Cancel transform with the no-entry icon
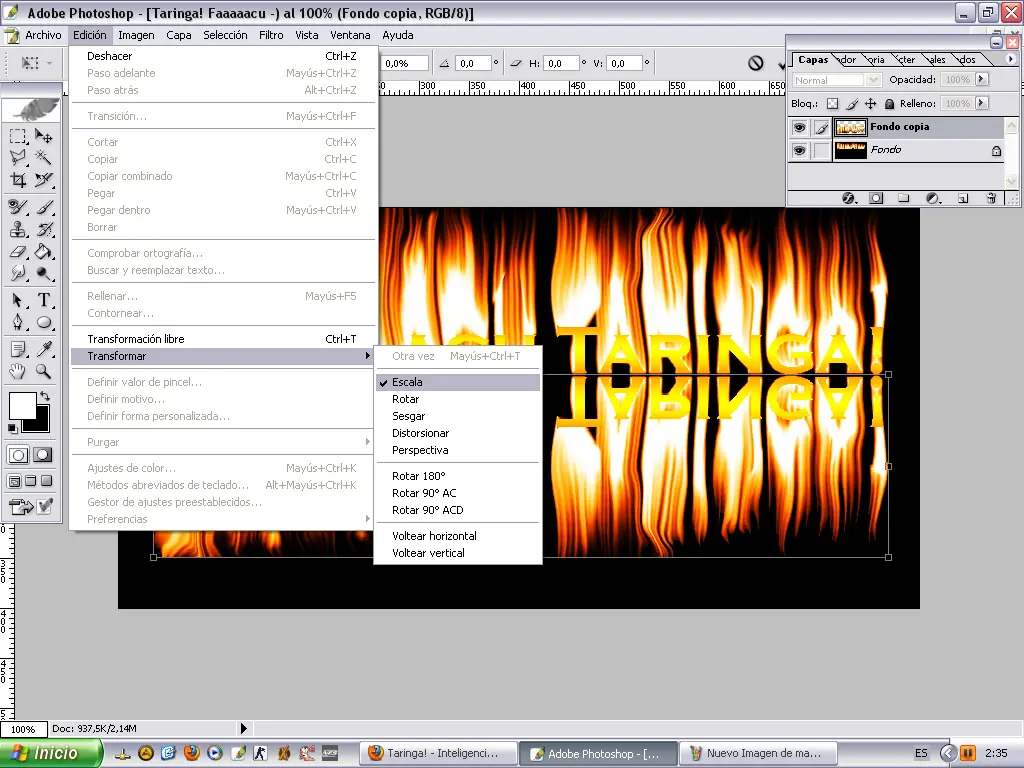The width and height of the screenshot is (1024, 768). click(x=756, y=63)
